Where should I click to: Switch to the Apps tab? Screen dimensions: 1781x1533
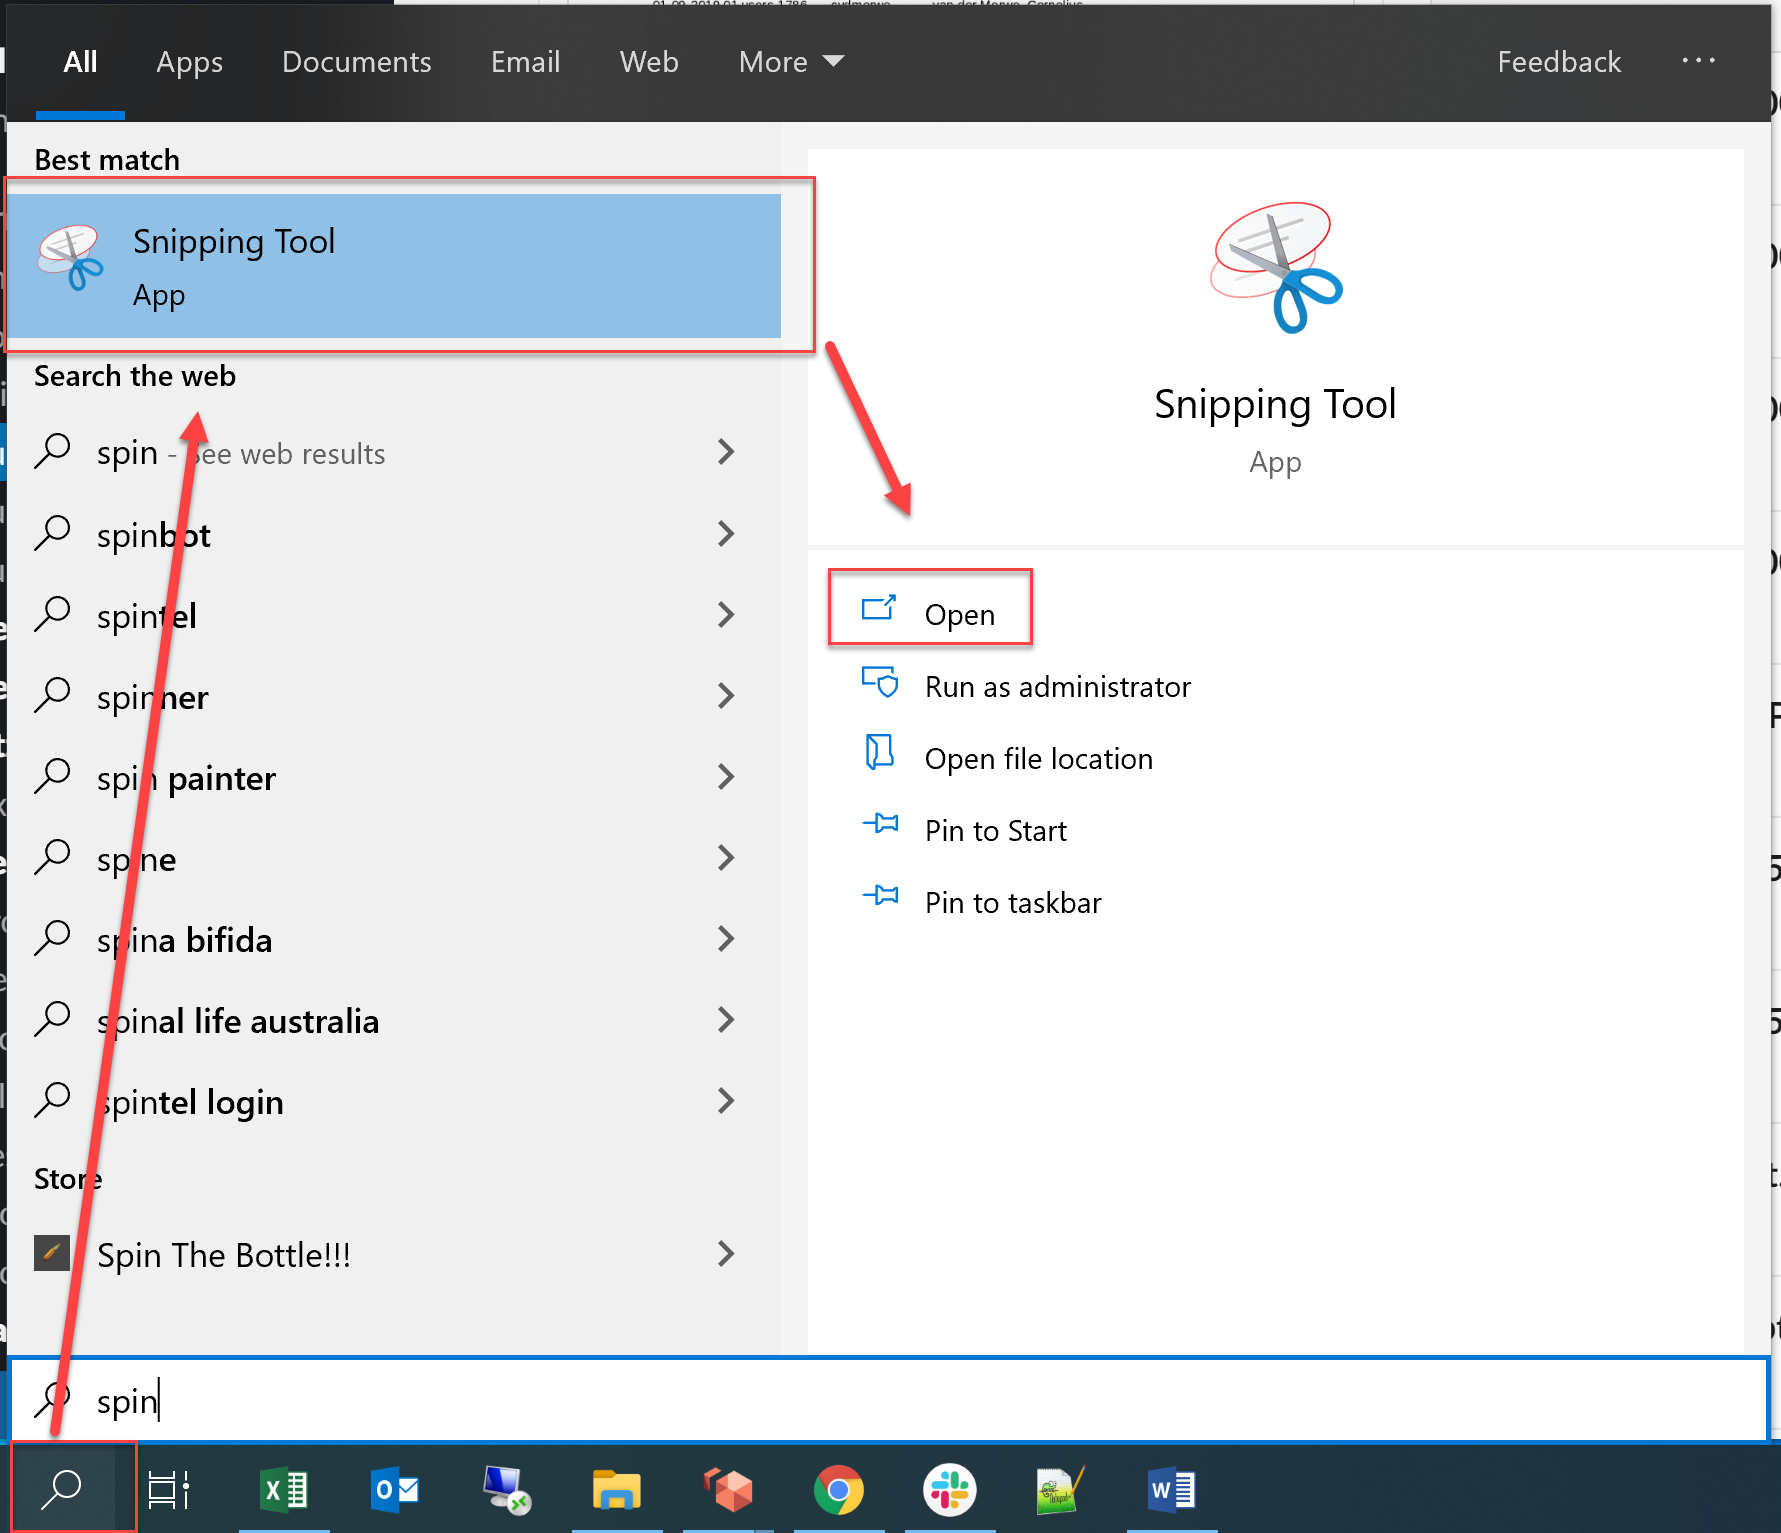[190, 62]
